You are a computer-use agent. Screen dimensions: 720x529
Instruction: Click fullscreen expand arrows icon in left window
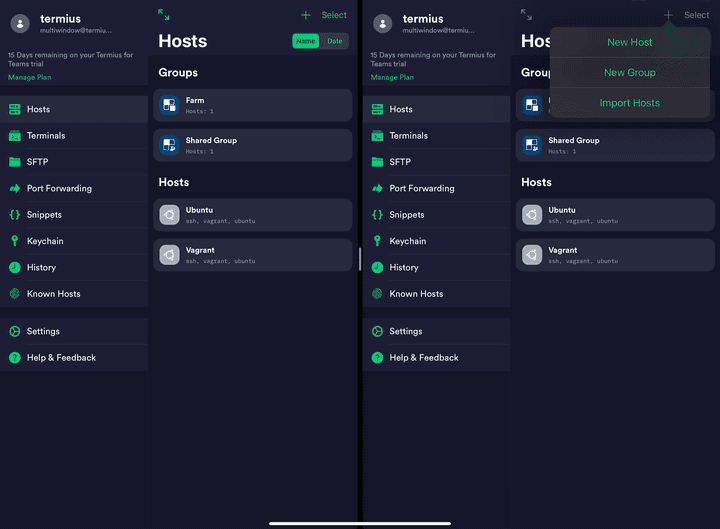click(x=164, y=15)
